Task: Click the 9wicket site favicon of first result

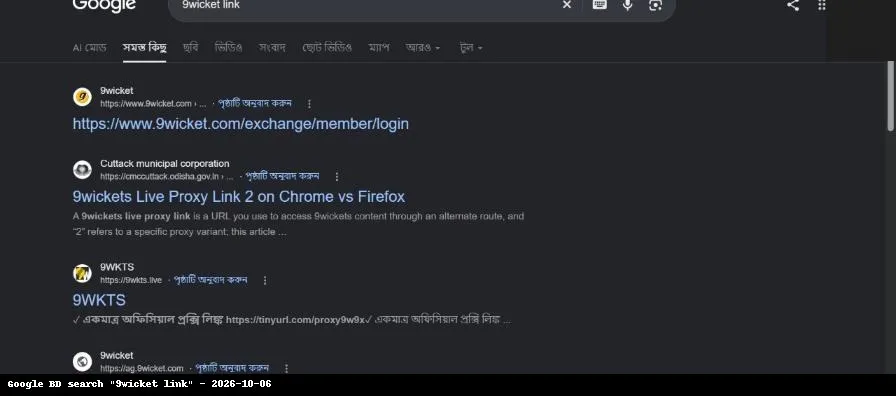Action: pyautogui.click(x=82, y=97)
